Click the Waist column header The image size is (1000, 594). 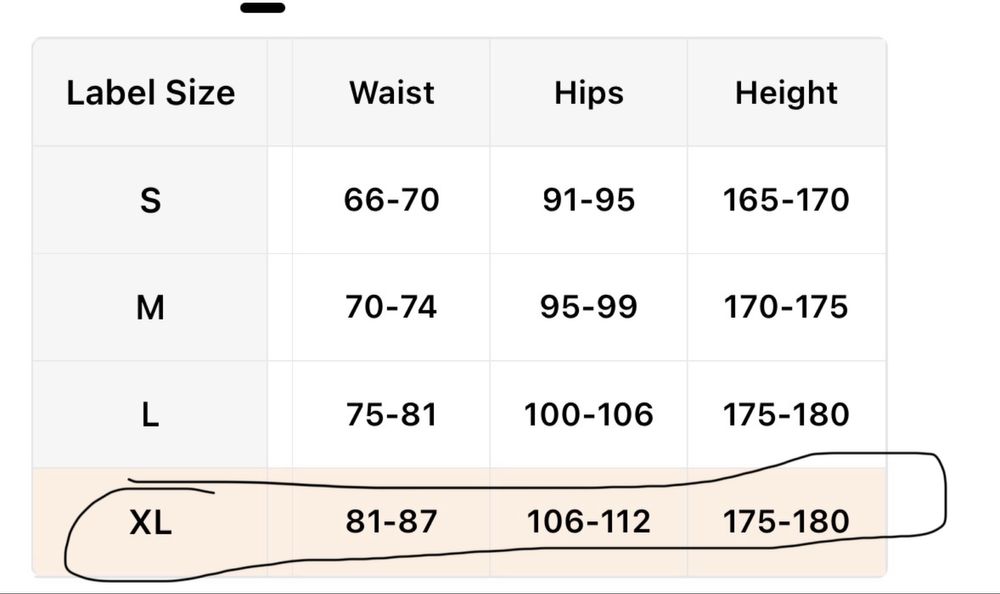click(x=391, y=93)
